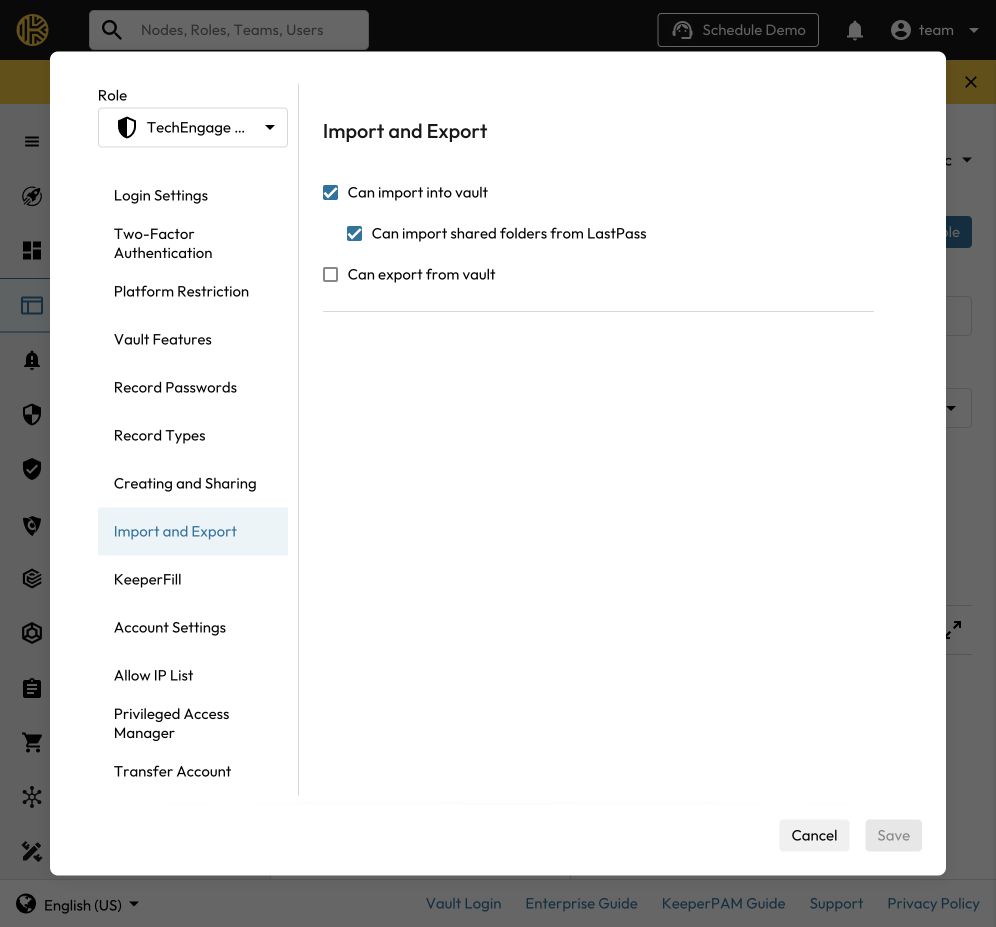
Task: Click the Save button
Action: click(x=893, y=836)
